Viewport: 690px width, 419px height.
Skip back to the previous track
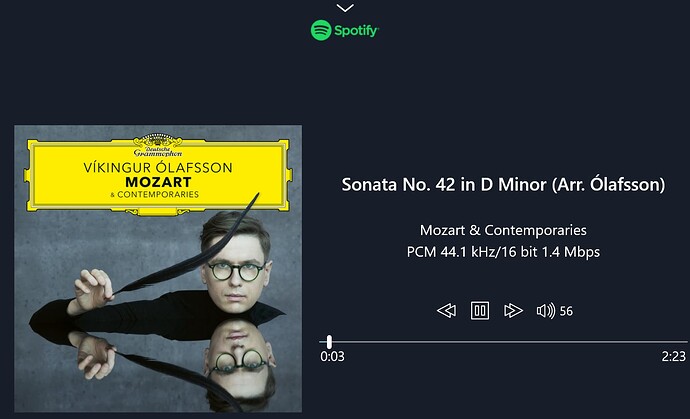(x=446, y=311)
